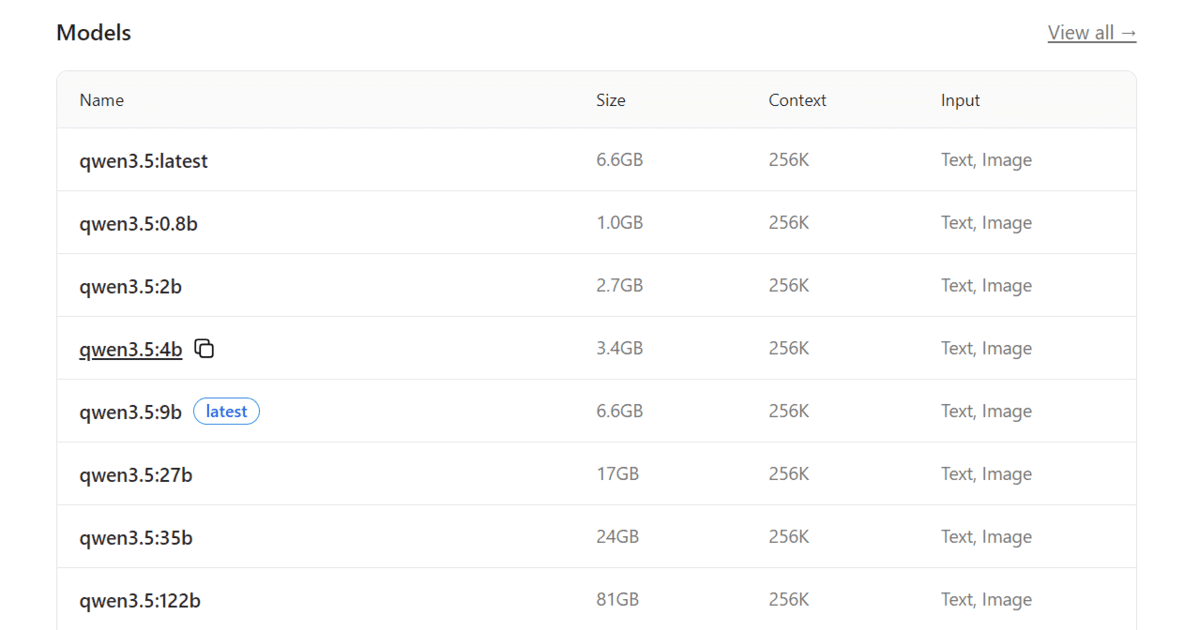This screenshot has height=630, width=1200.
Task: Click the copy icon next to qwen3.5:4b
Action: (204, 349)
